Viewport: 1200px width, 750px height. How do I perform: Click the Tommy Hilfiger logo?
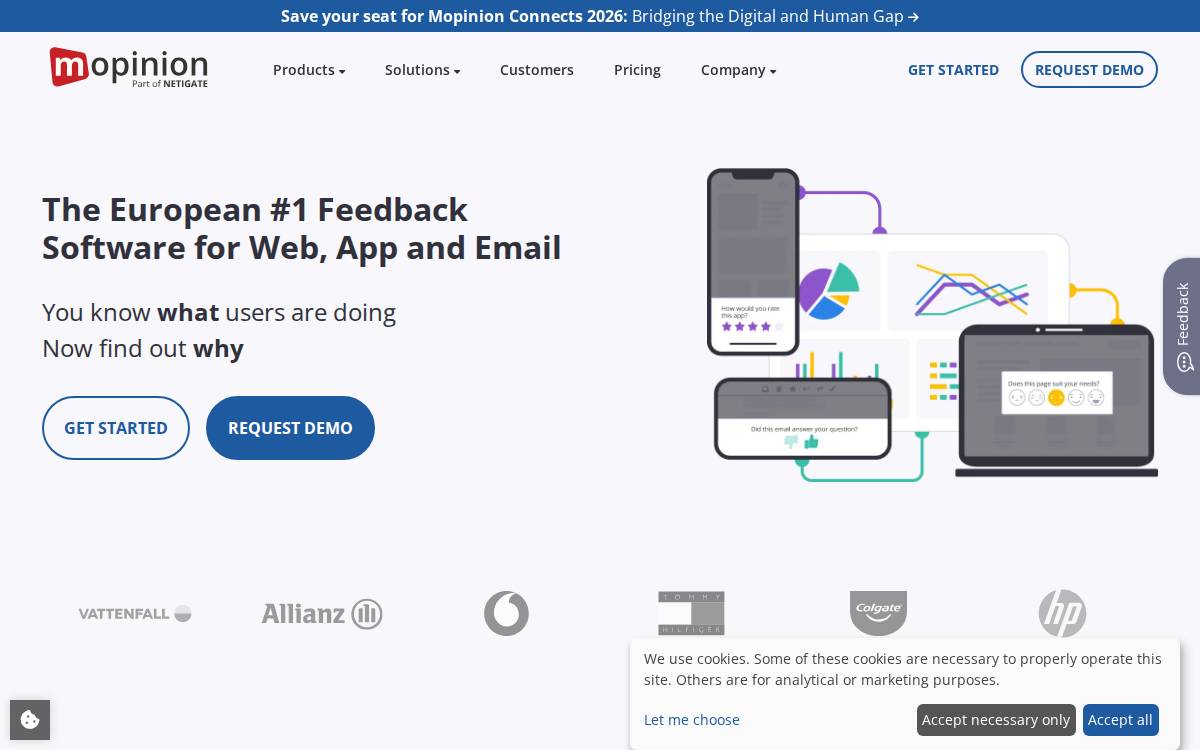[691, 613]
